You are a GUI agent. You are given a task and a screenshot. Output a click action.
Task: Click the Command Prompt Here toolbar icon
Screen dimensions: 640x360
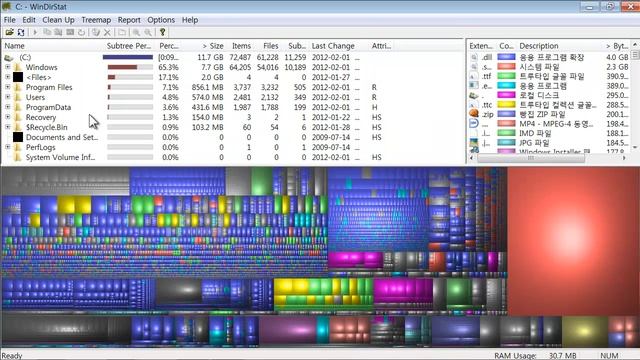pos(70,32)
